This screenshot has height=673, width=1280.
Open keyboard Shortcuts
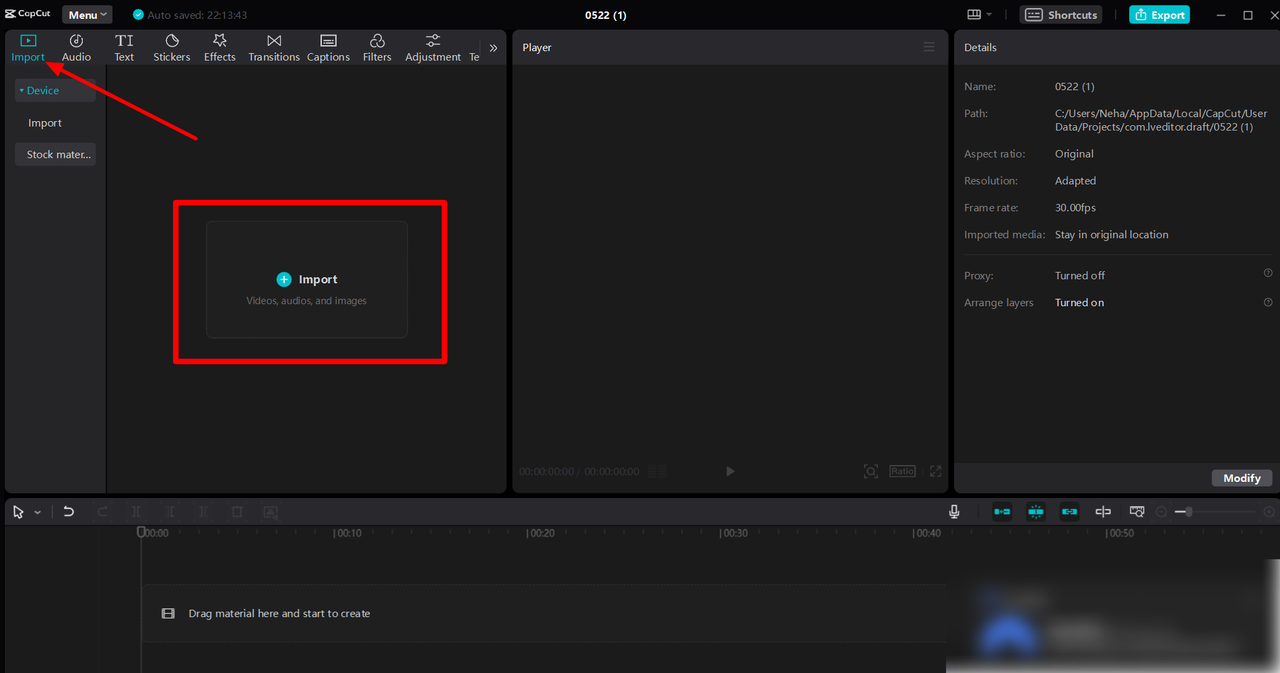point(1061,15)
